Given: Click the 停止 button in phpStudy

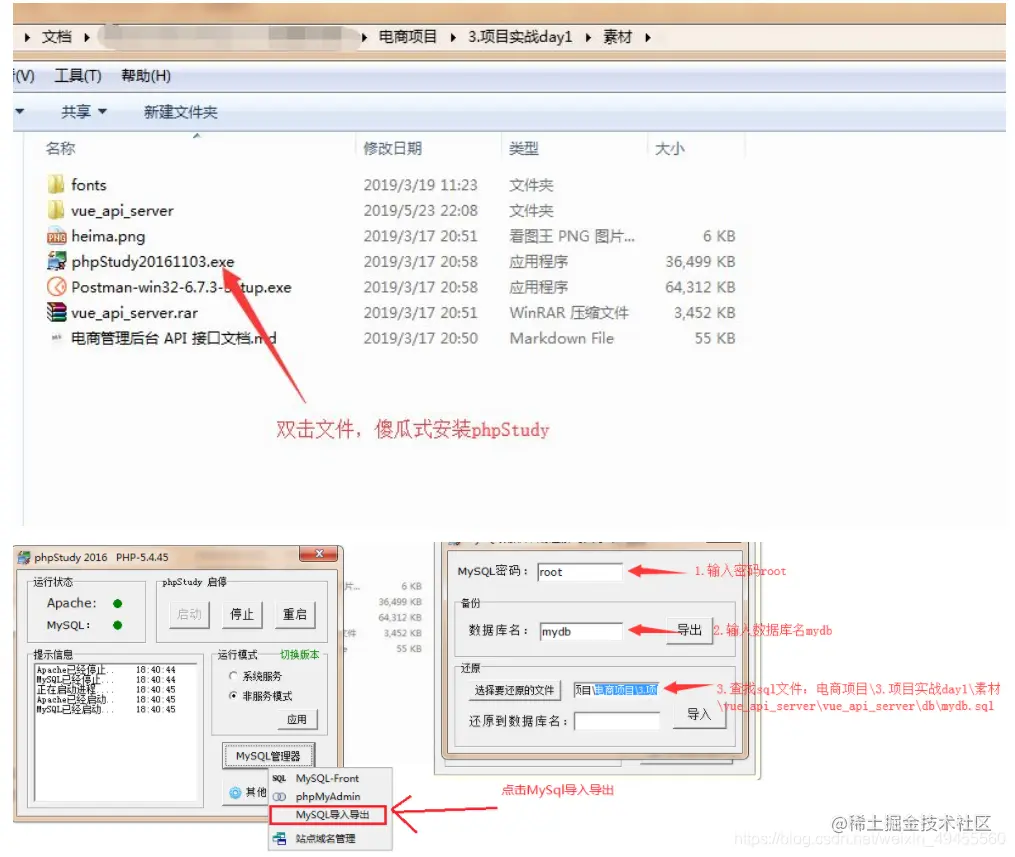Looking at the screenshot, I should pos(242,614).
